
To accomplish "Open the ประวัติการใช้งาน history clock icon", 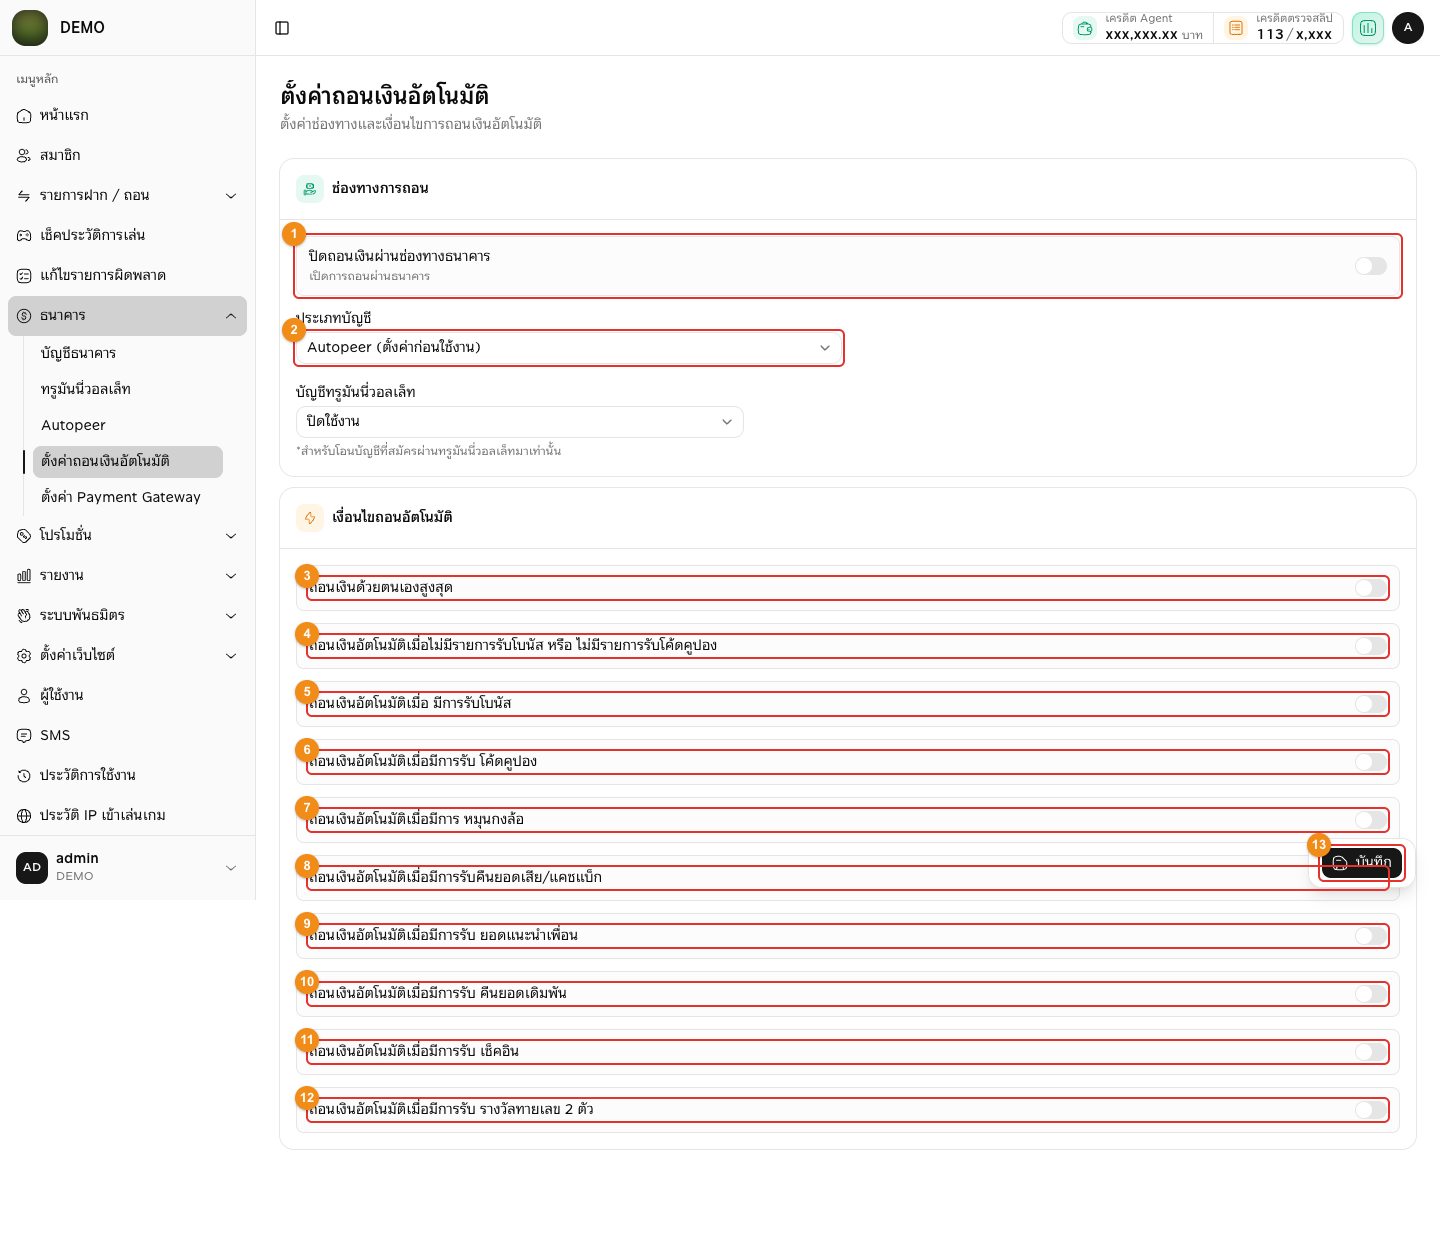I will click(24, 776).
